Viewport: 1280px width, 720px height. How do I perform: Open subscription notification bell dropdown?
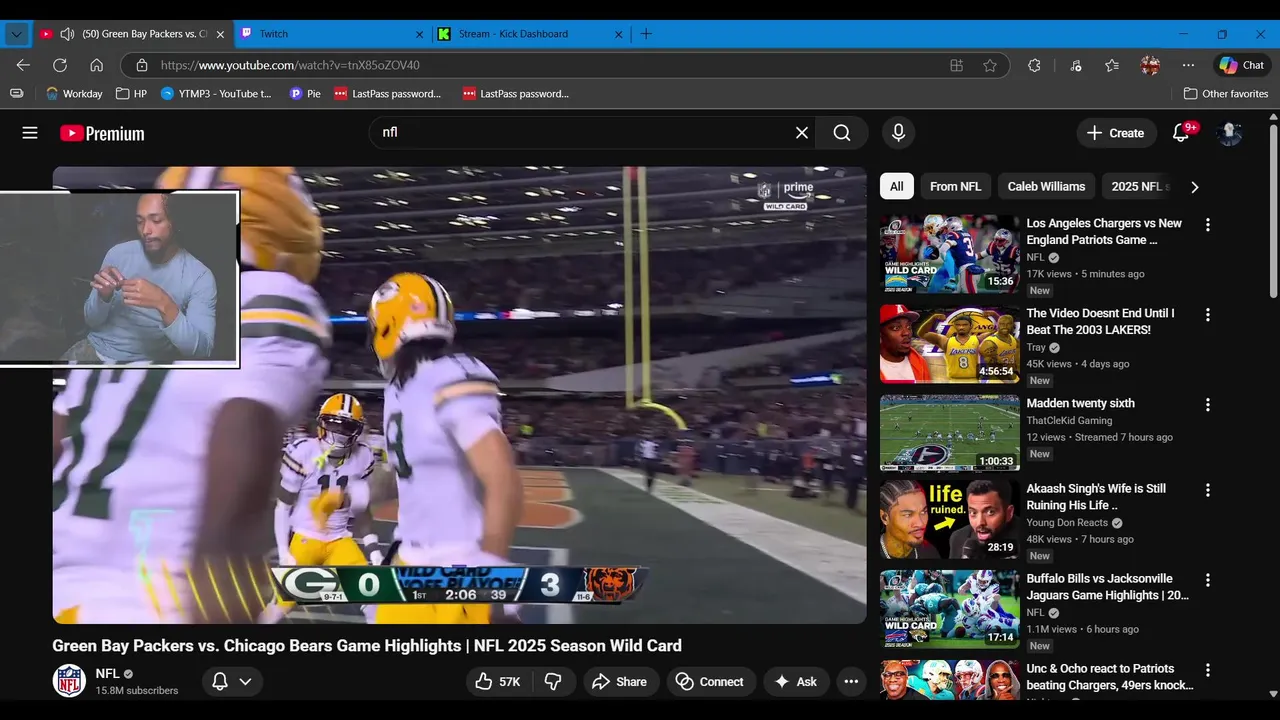pos(232,681)
